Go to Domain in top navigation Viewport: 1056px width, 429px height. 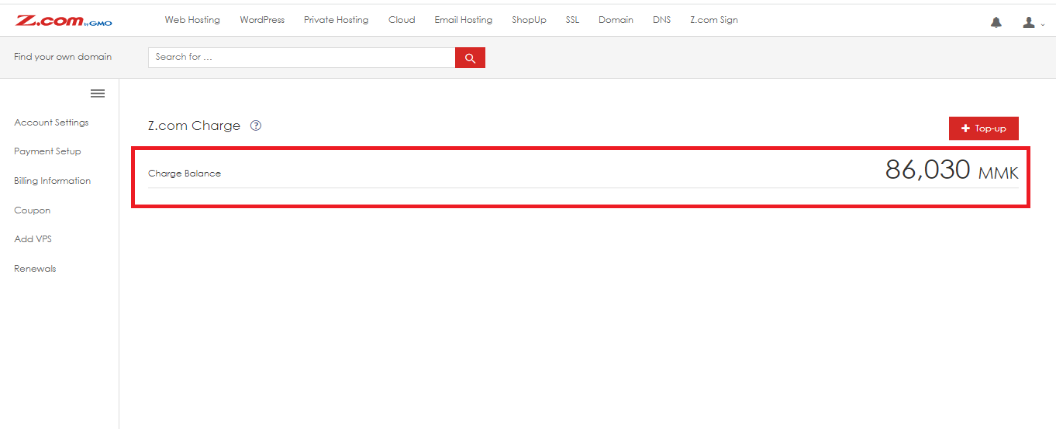click(616, 20)
